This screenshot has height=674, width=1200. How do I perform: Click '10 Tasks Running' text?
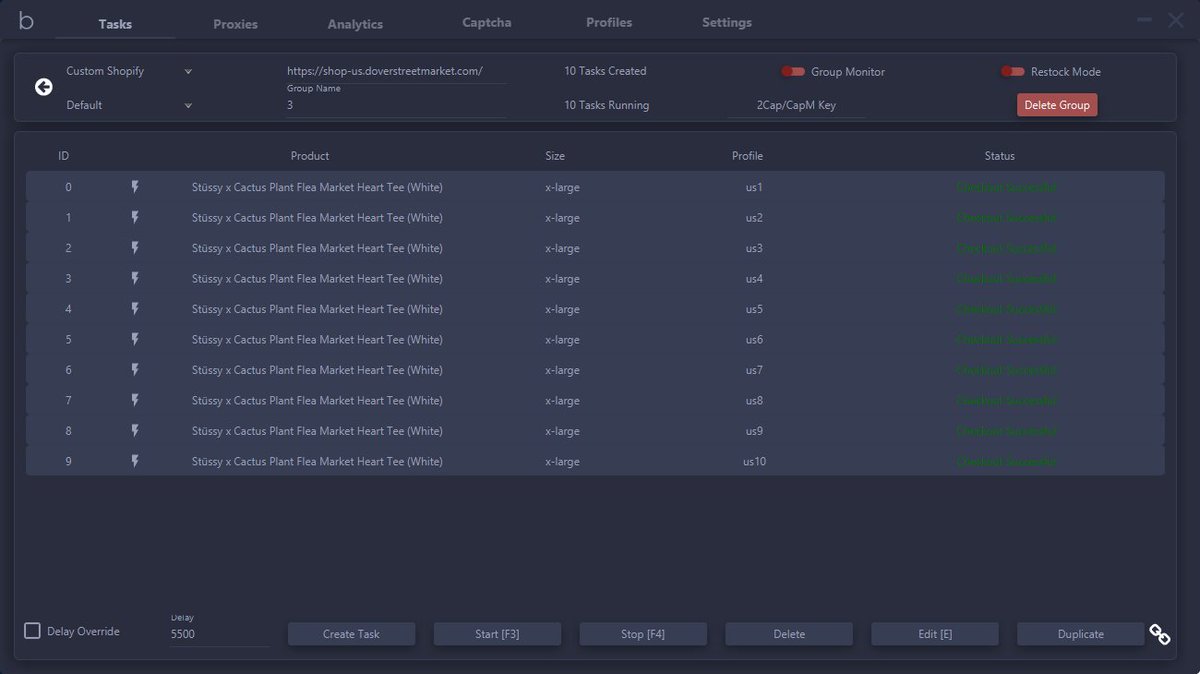point(606,105)
